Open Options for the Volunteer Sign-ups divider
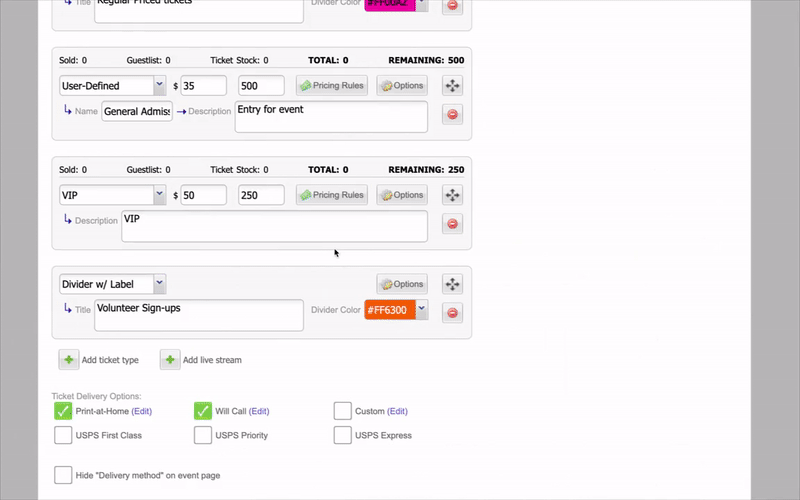Viewport: 800px width, 500px height. coord(402,284)
